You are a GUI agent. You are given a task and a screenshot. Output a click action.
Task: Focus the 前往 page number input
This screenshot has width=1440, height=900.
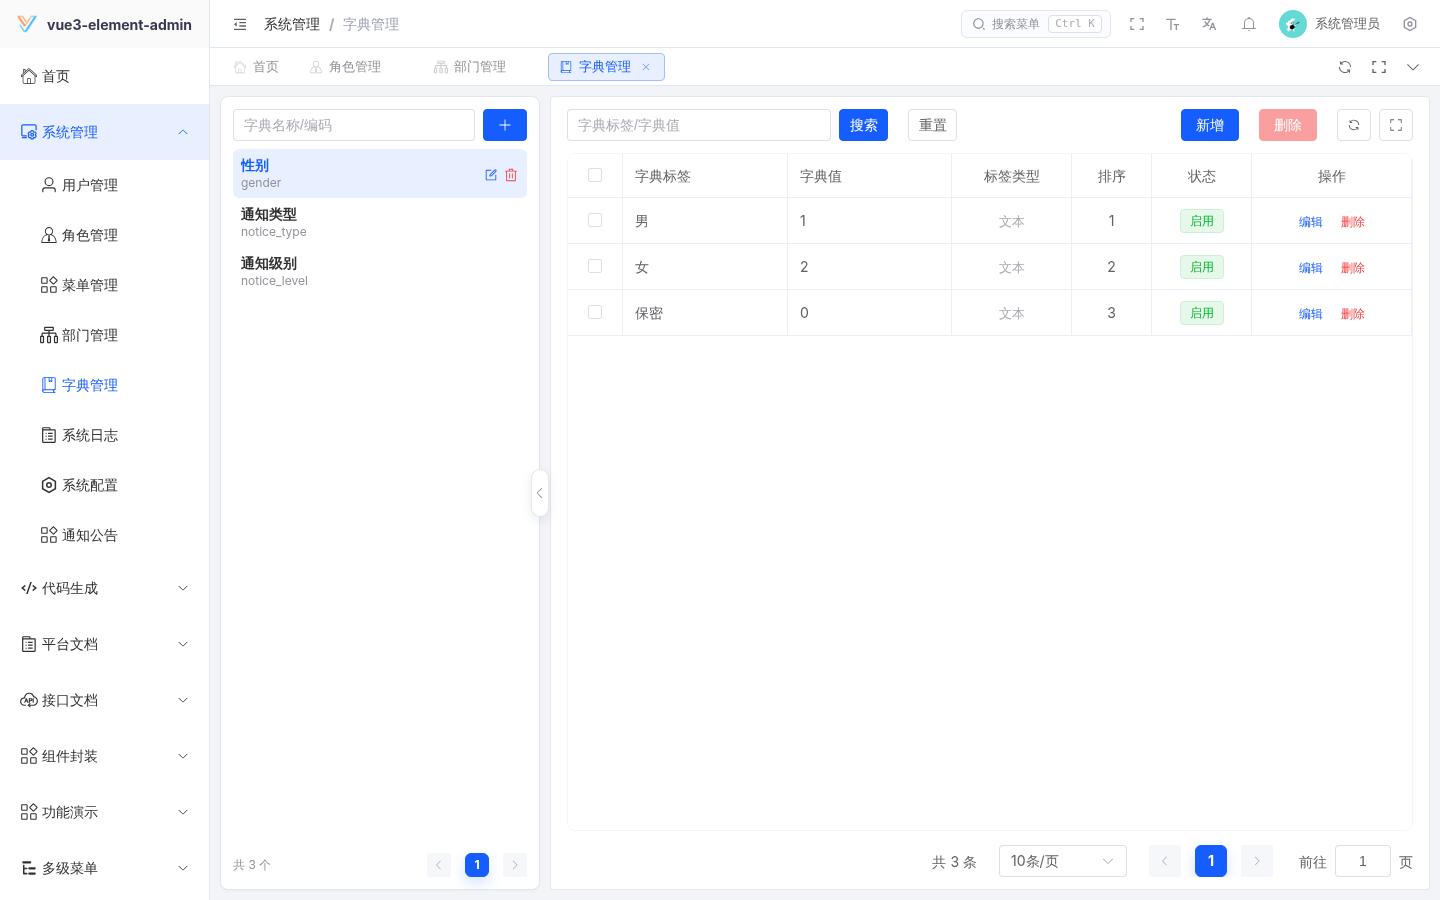(1363, 861)
